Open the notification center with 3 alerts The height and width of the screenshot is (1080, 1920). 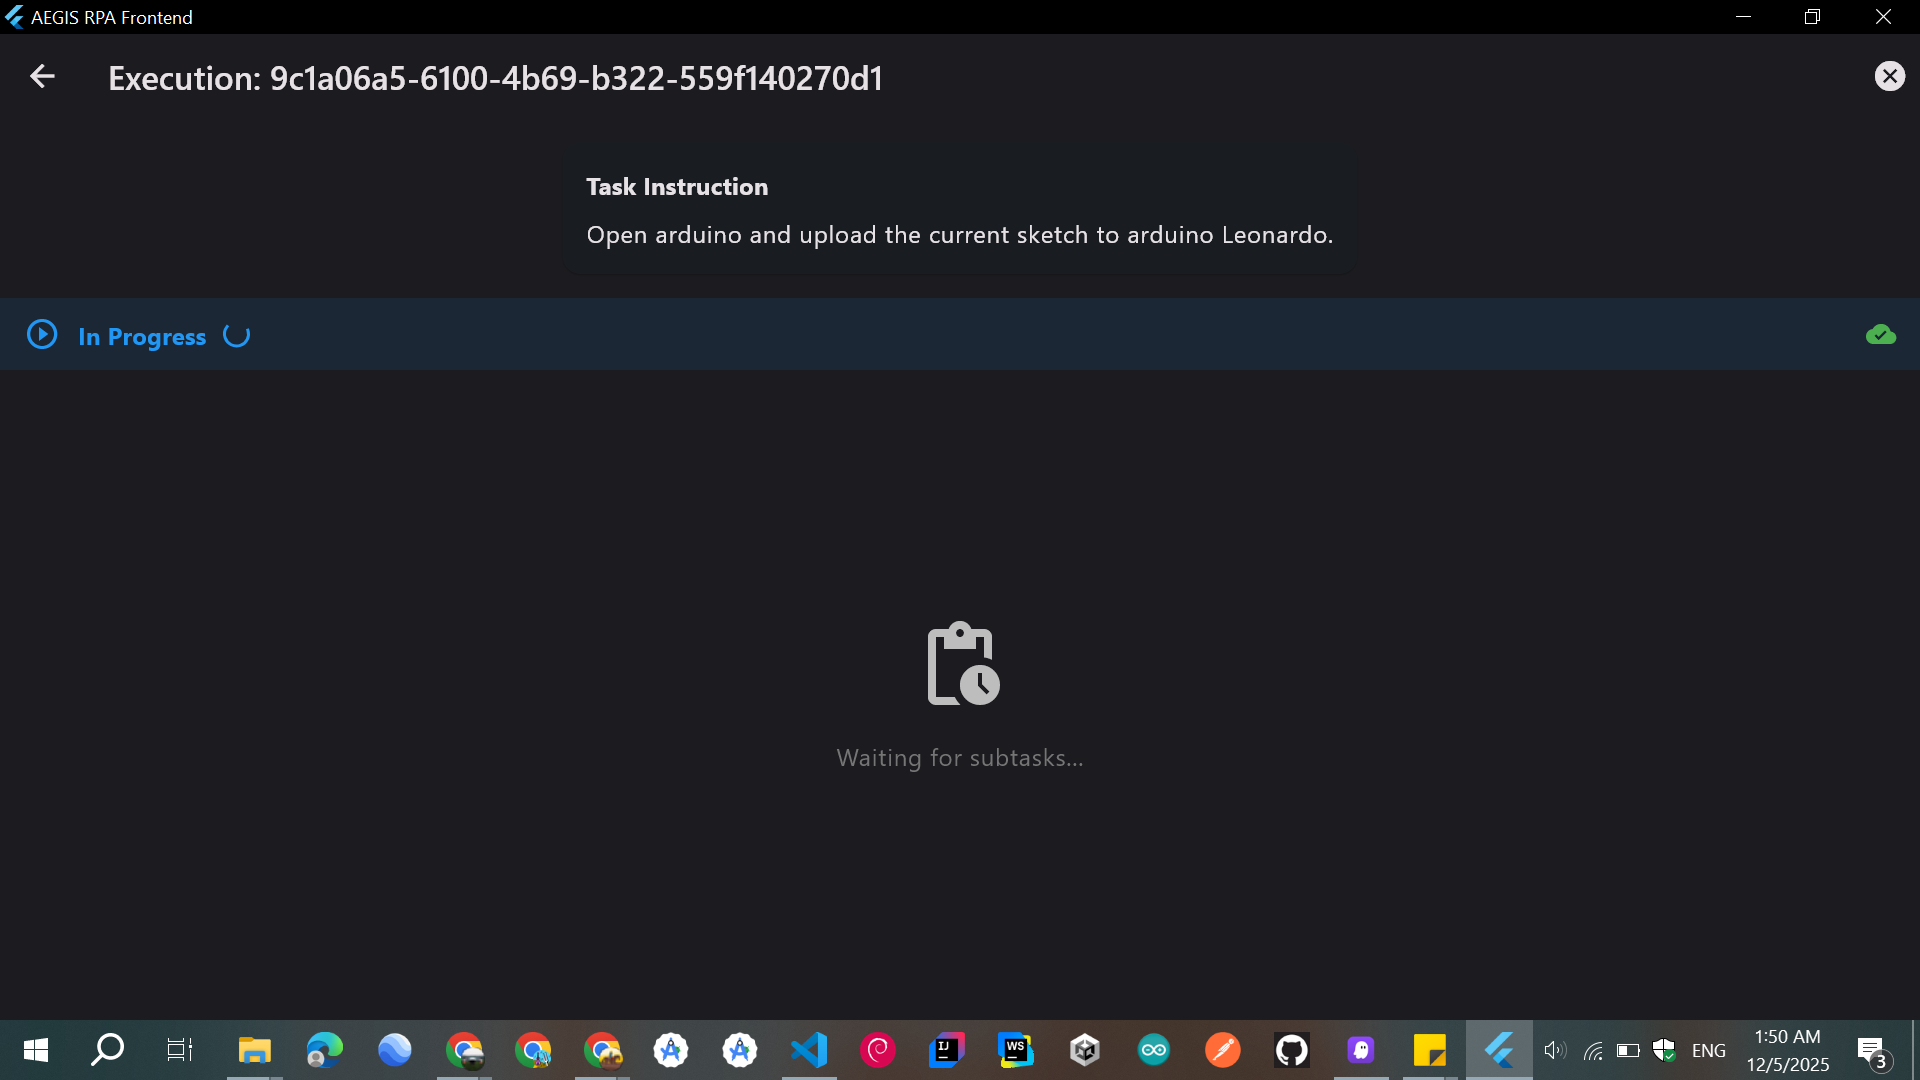1872,1050
